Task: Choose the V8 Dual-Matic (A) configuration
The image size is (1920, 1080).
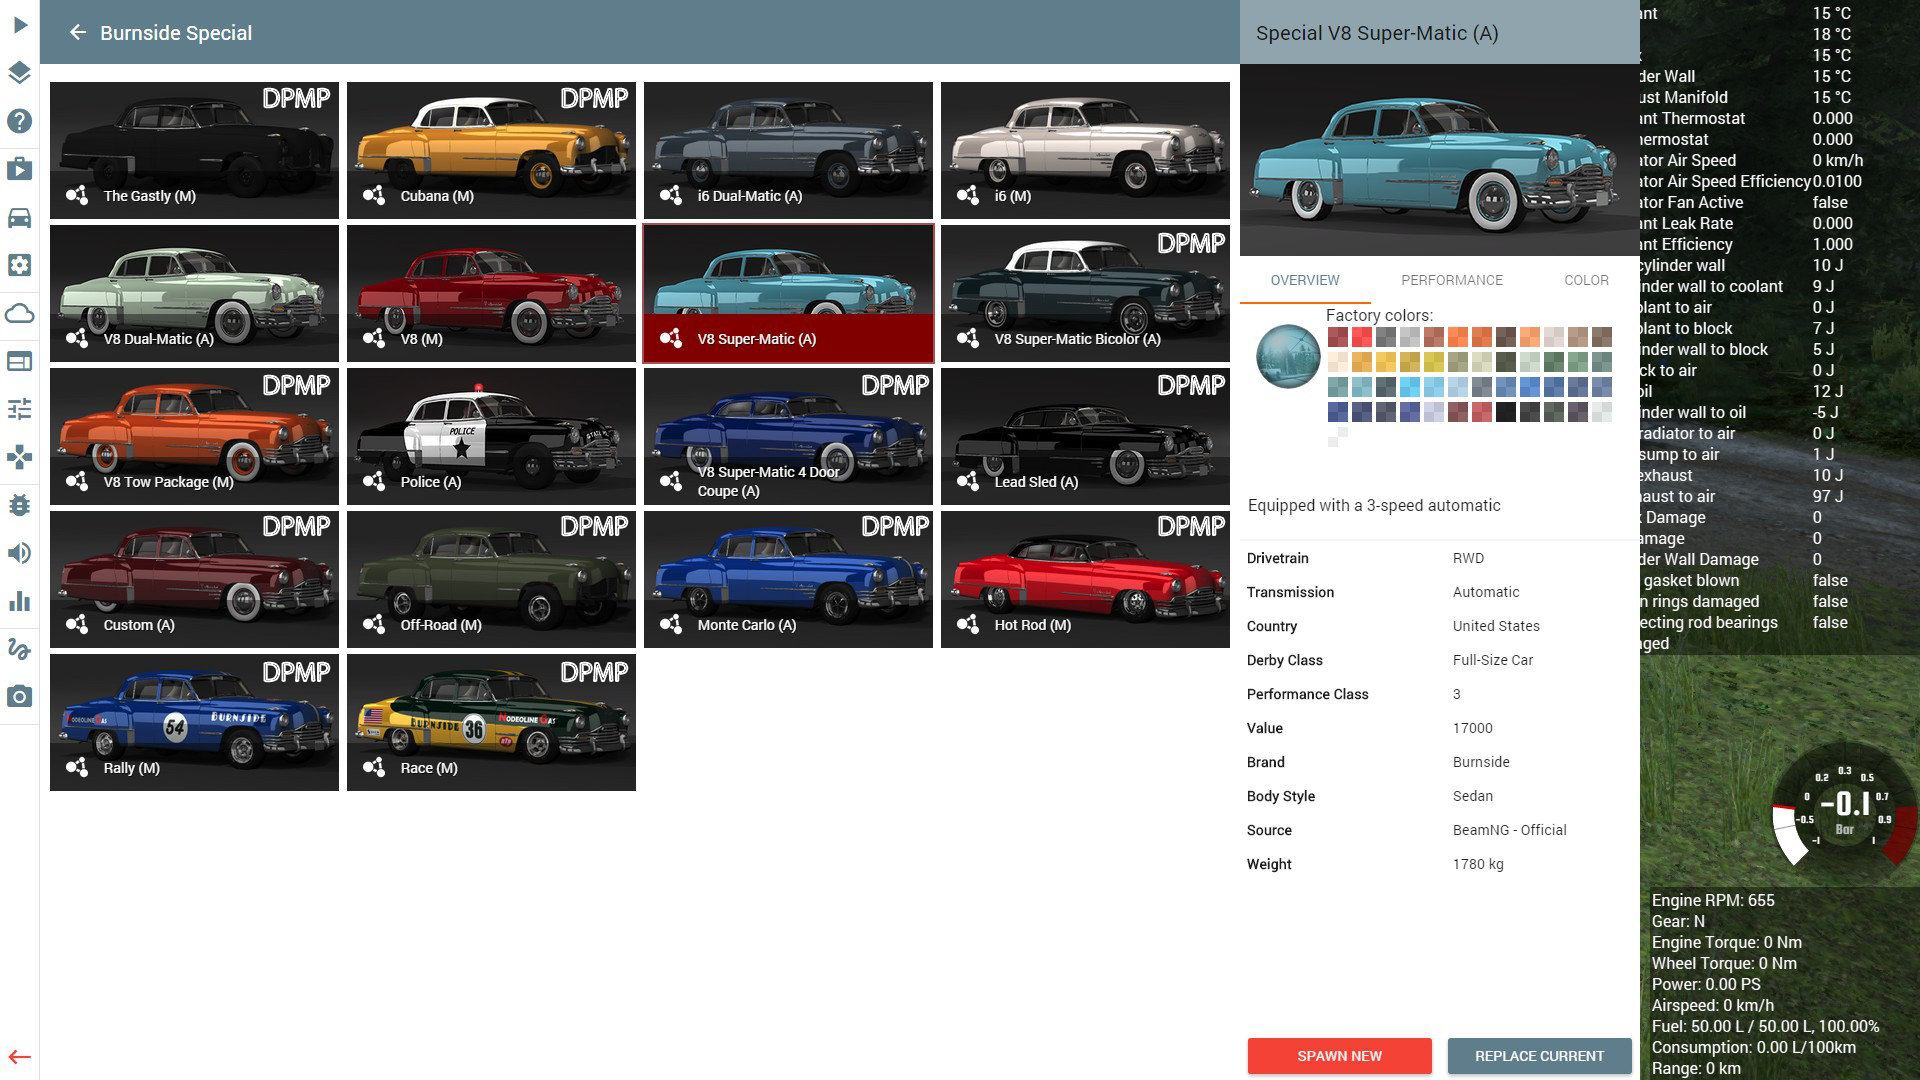Action: [x=194, y=293]
